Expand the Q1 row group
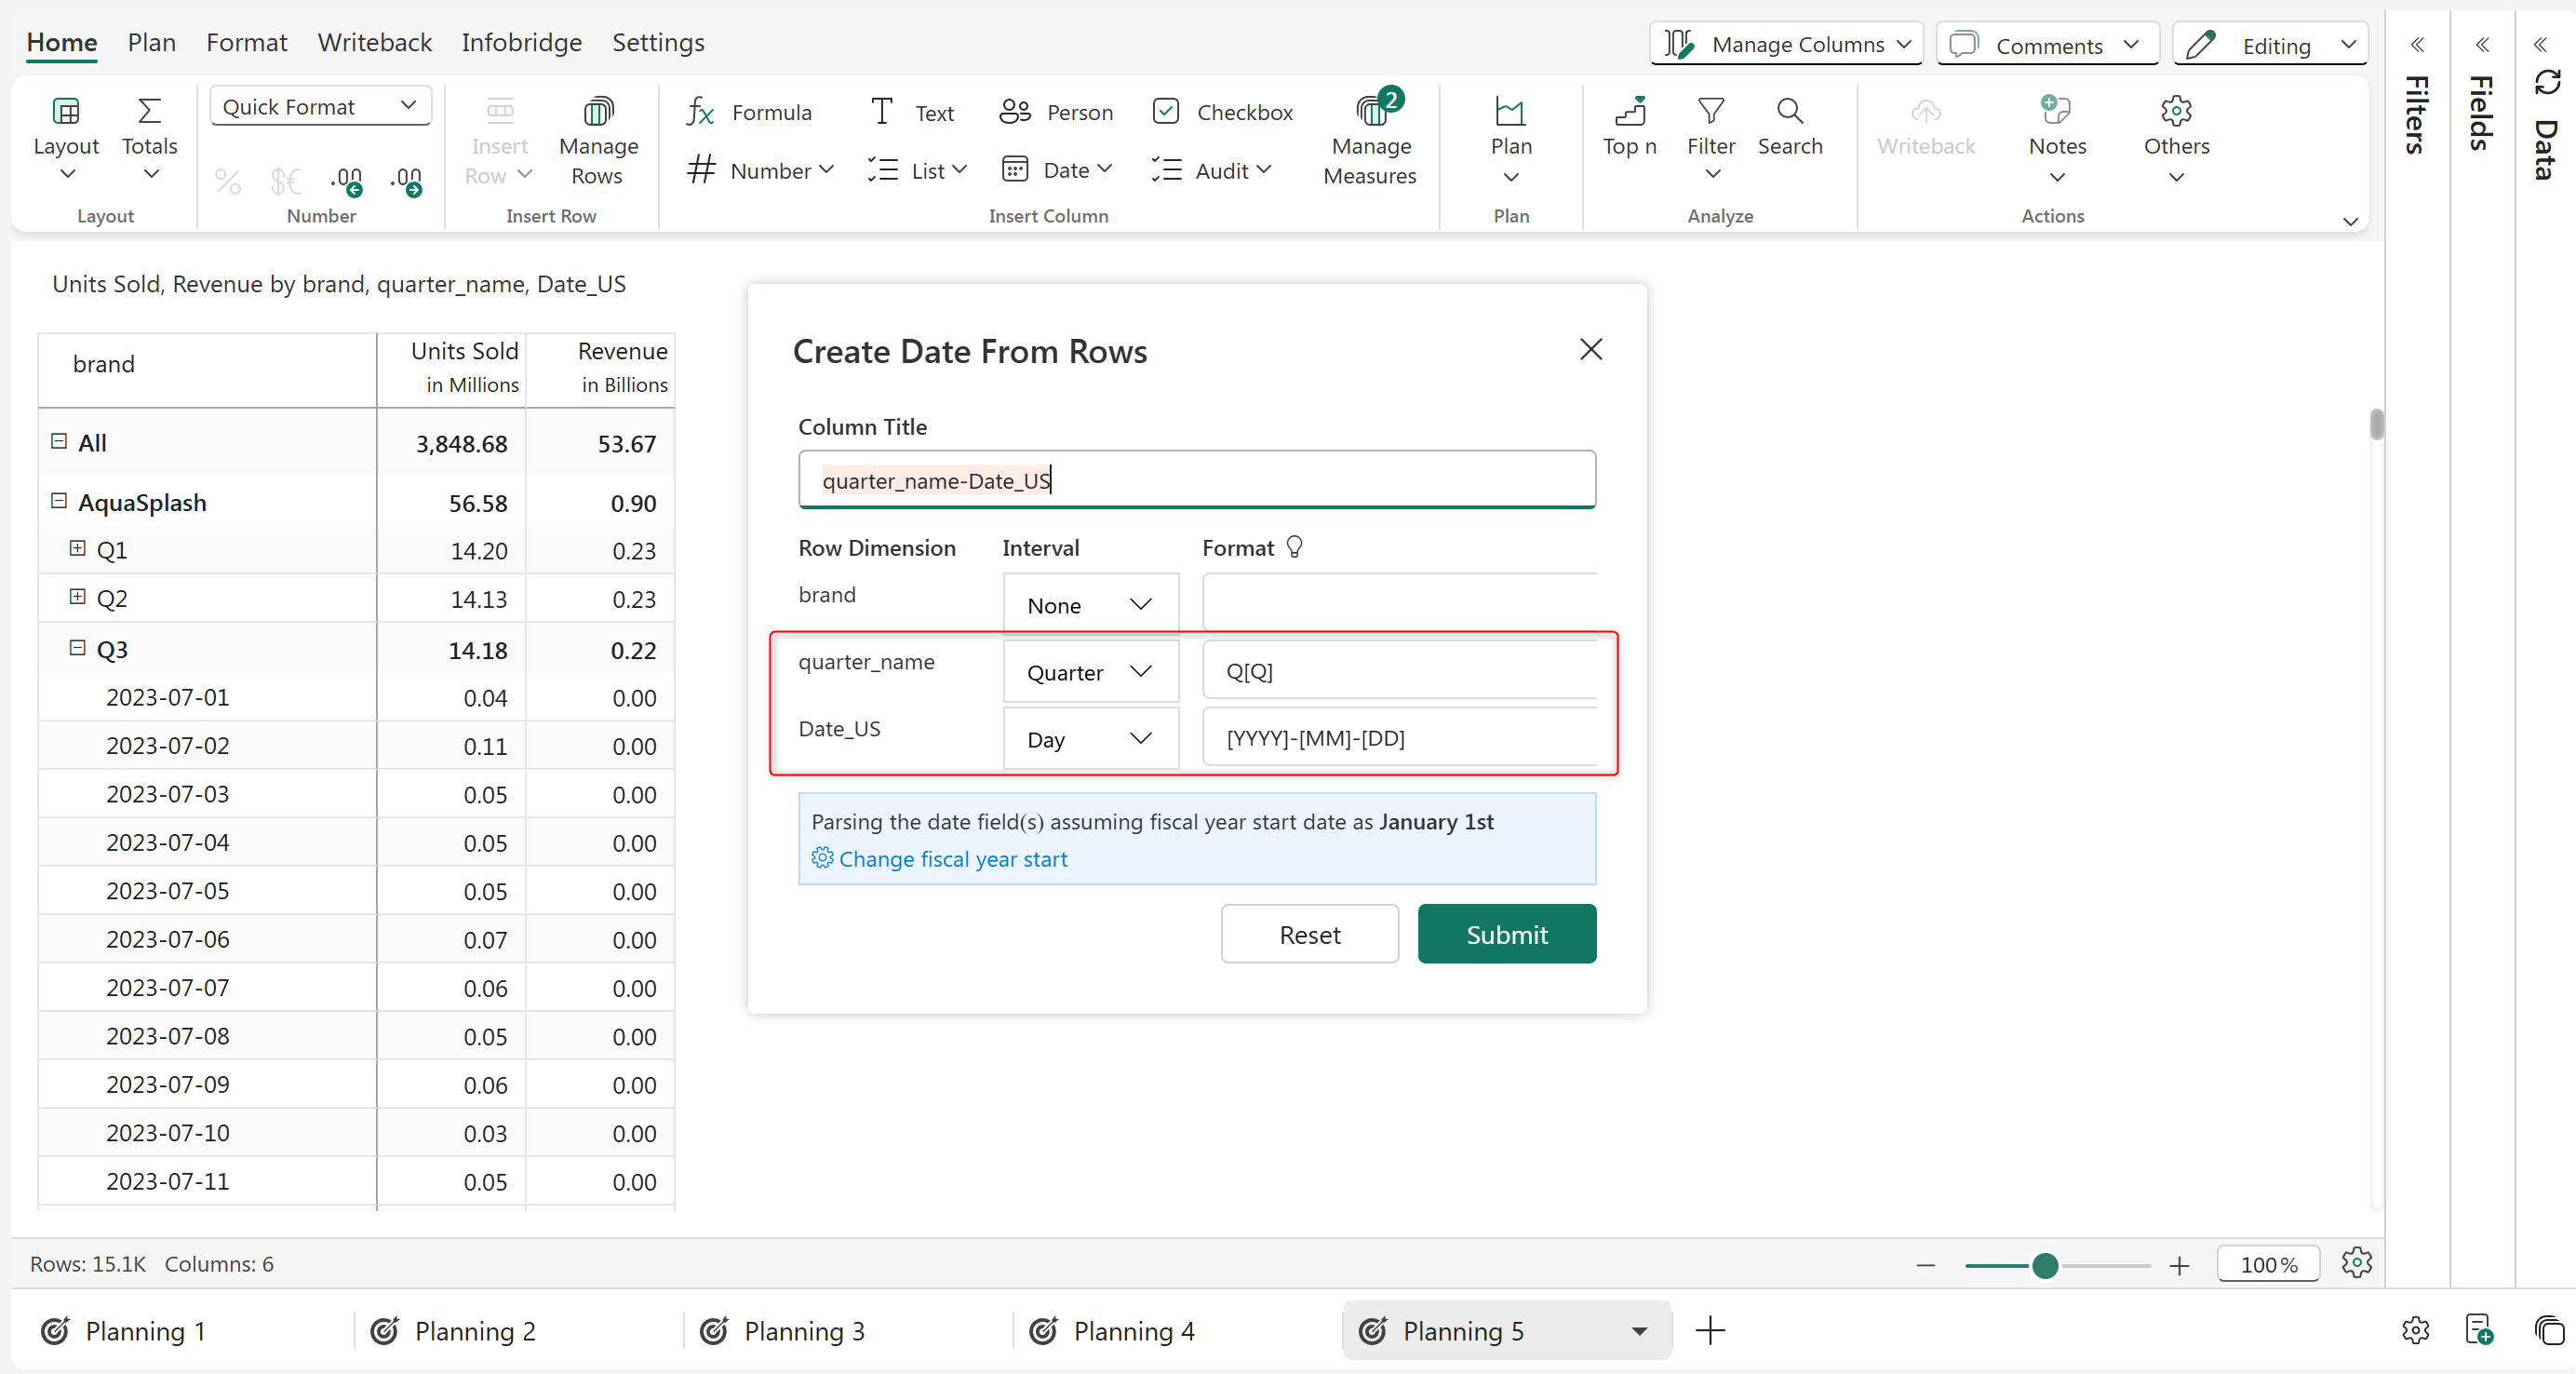The height and width of the screenshot is (1374, 2576). point(77,548)
